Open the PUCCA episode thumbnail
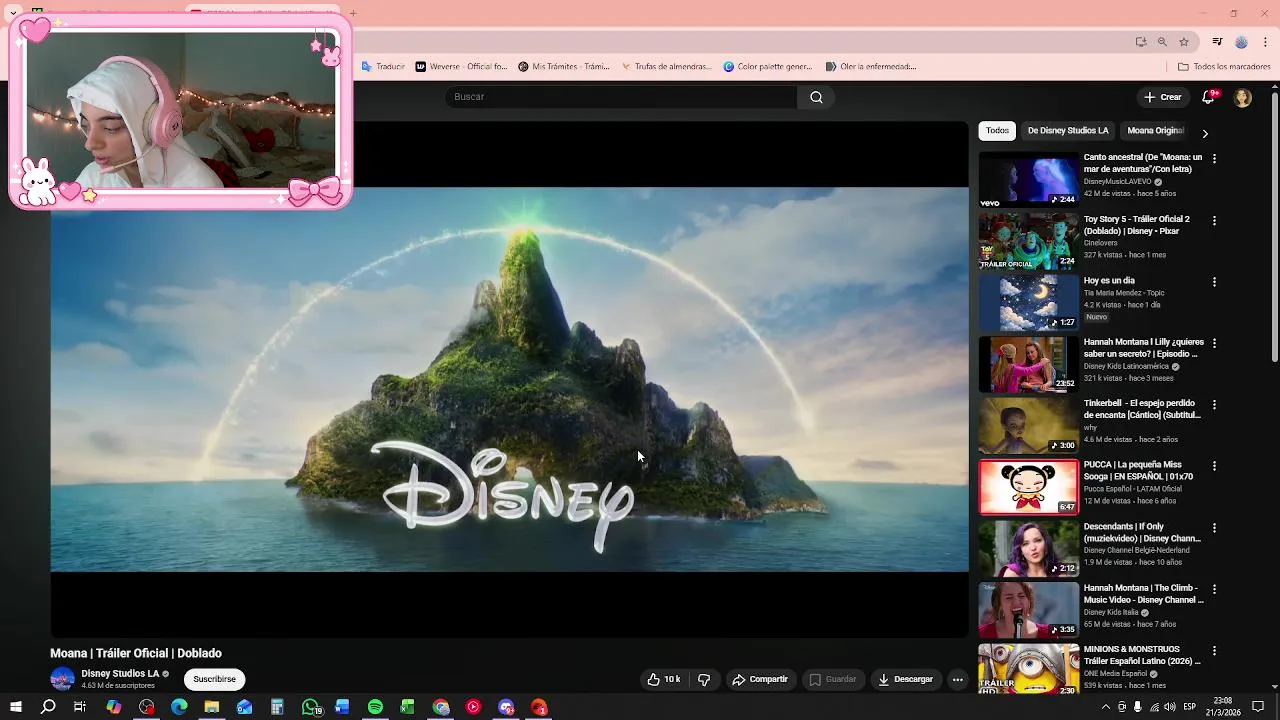This screenshot has height=720, width=1280. [x=1028, y=486]
